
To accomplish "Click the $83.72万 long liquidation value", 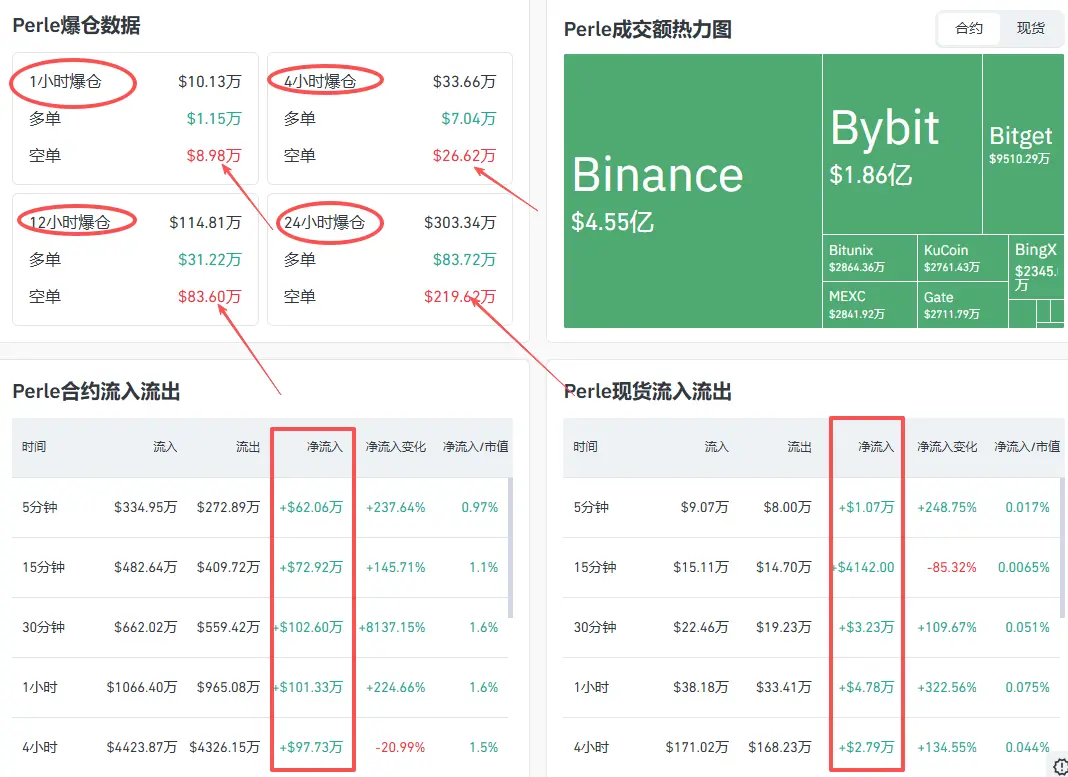I will (465, 259).
